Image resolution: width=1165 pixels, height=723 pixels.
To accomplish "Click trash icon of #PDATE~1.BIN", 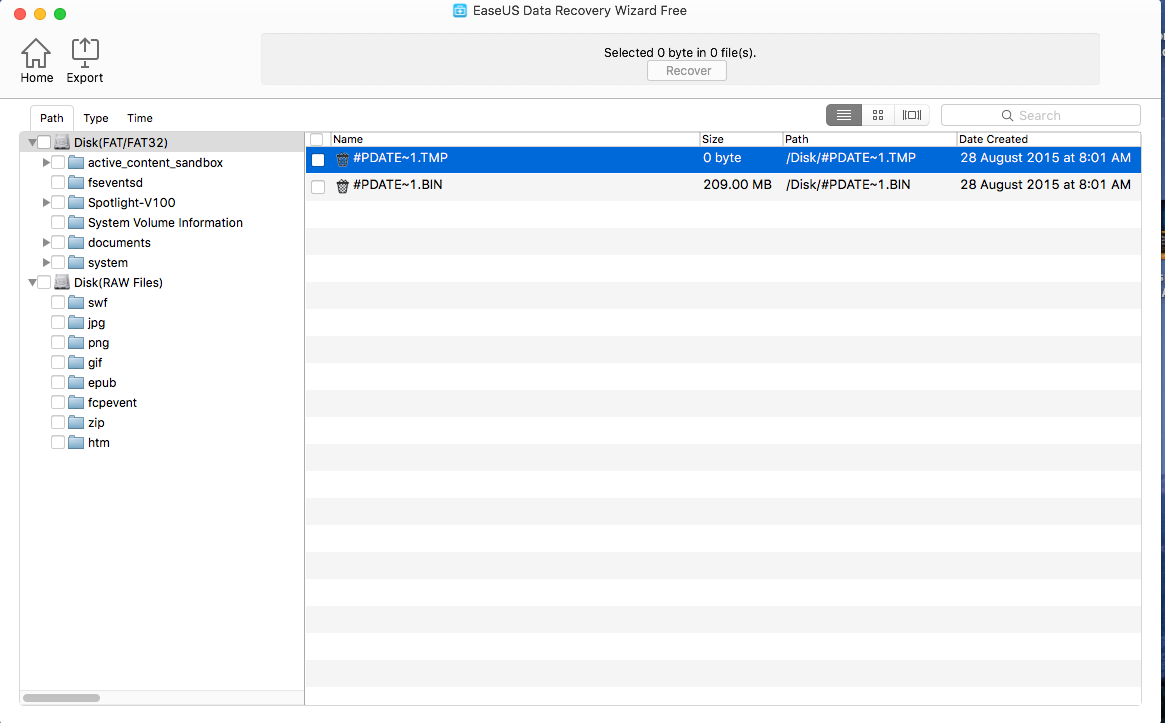I will [342, 186].
